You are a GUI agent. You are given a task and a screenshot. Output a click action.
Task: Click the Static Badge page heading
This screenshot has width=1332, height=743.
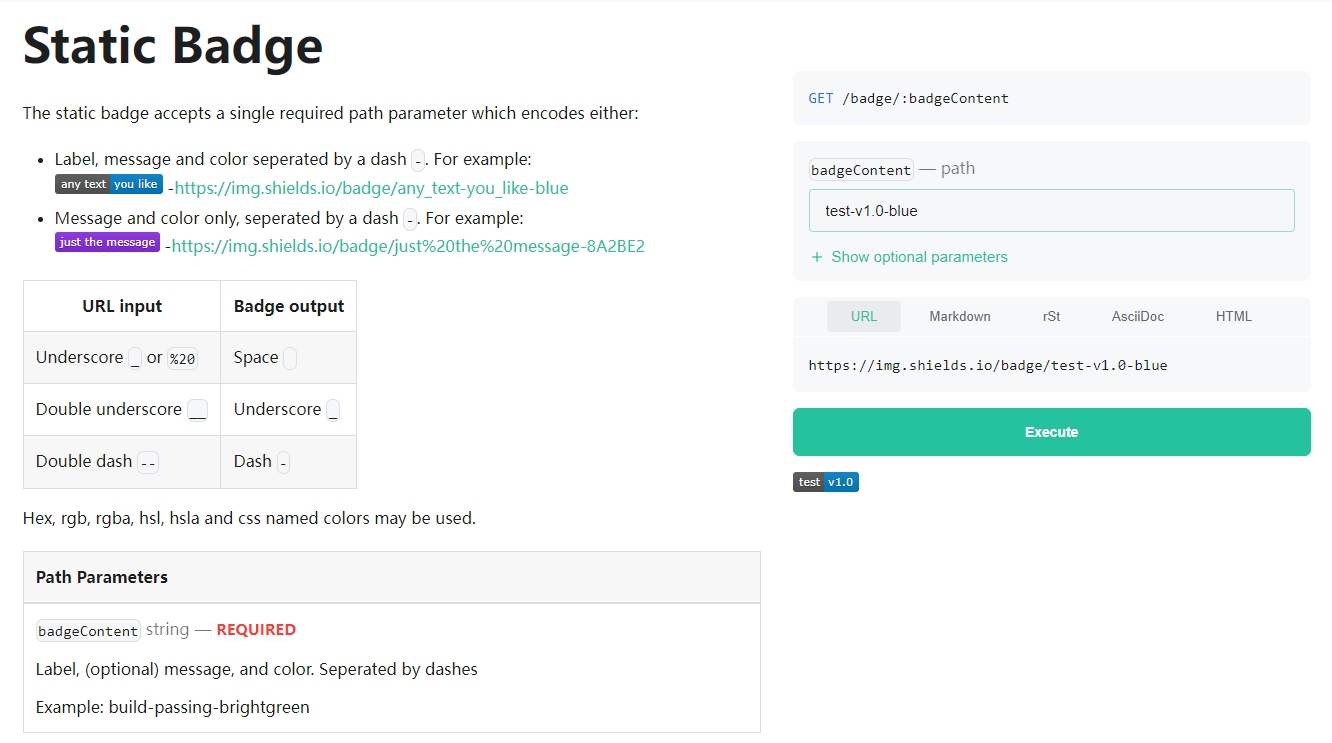tap(173, 45)
